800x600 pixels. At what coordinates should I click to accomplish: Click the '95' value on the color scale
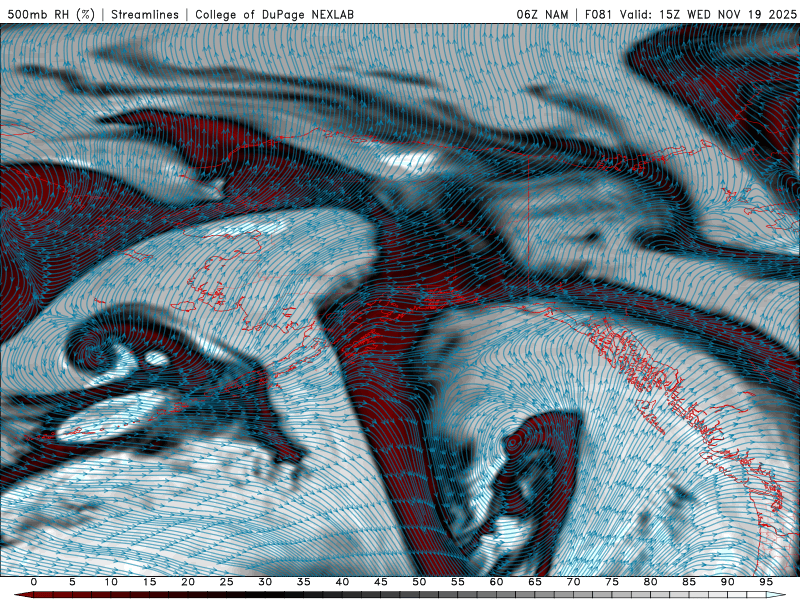point(766,582)
